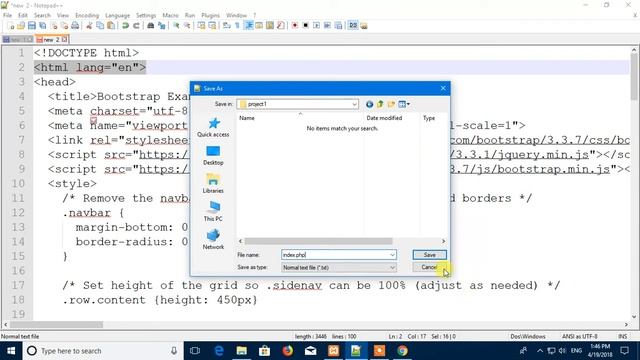Click the Save file toolbar icon

(31, 26)
